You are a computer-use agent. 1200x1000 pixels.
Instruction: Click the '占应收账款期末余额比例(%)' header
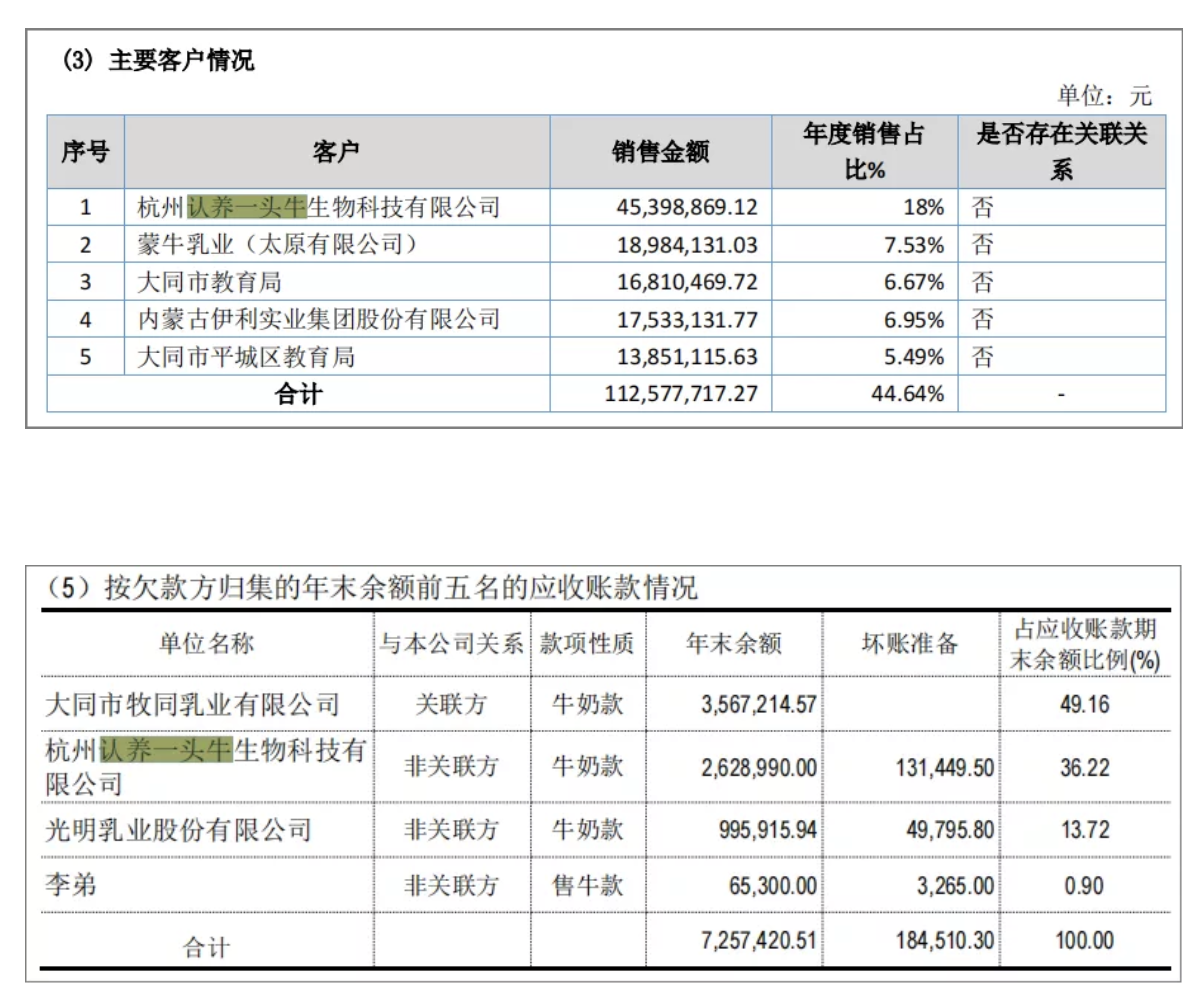[x=1086, y=643]
